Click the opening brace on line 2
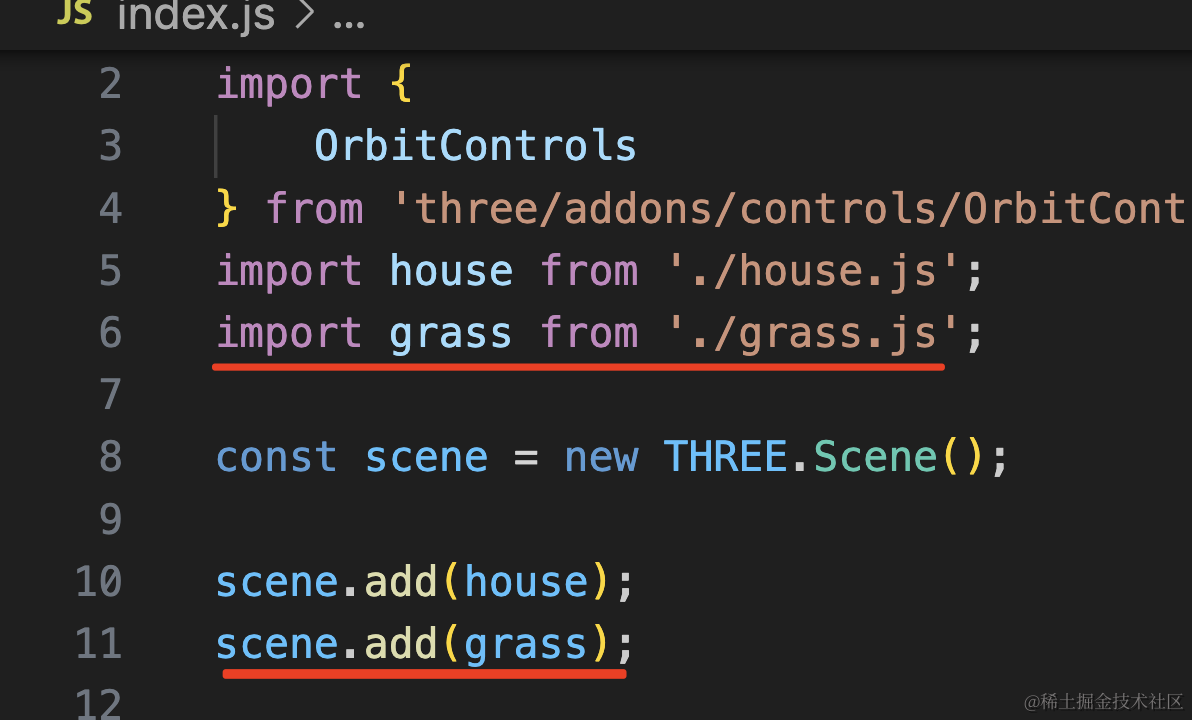The image size is (1192, 720). 401,84
